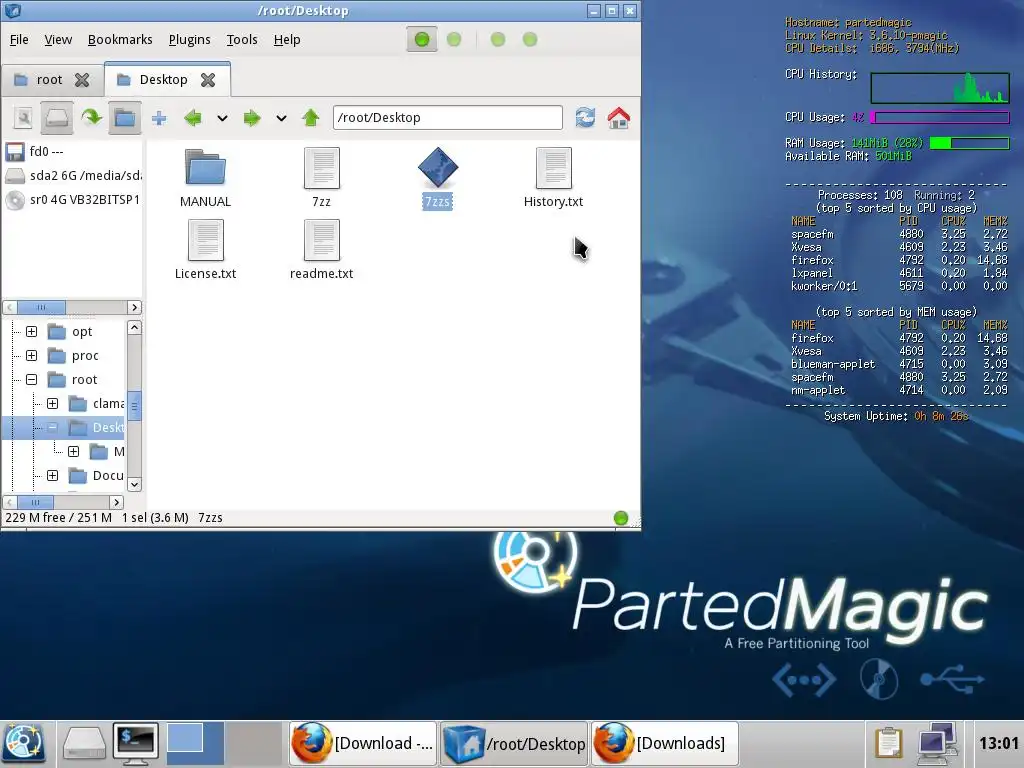The image size is (1024, 768).
Task: Toggle panel 4 green circle button
Action: point(530,40)
